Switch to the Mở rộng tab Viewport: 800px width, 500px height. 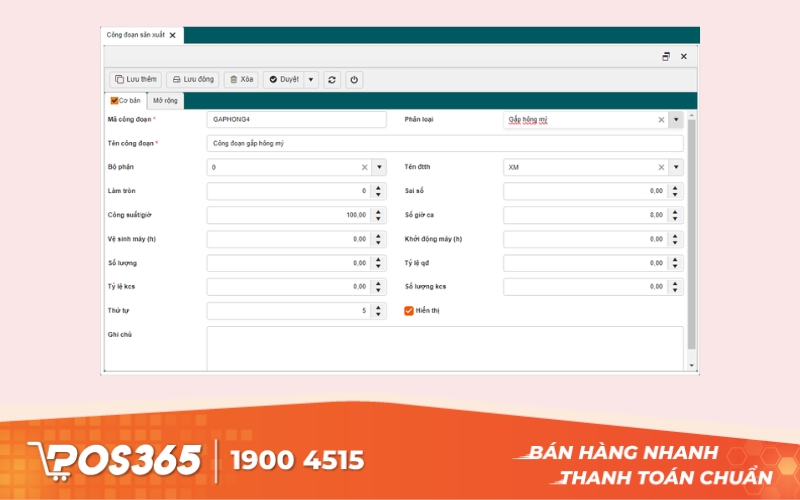[165, 101]
